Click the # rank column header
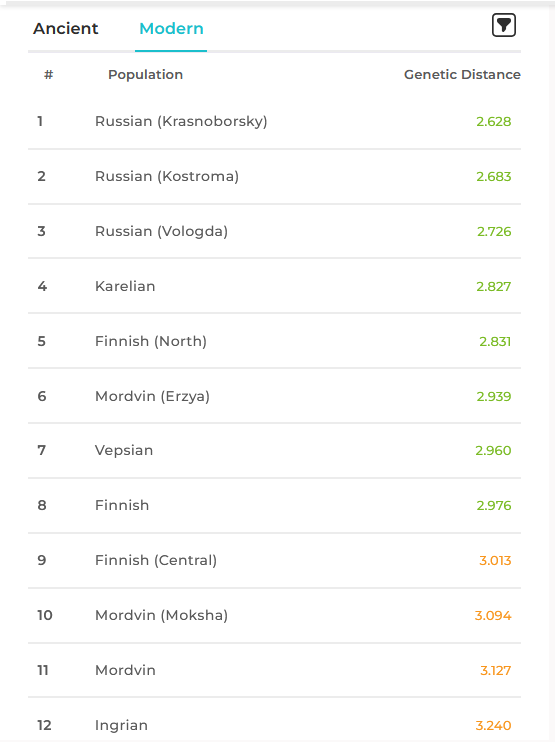The width and height of the screenshot is (555, 742). tap(48, 74)
